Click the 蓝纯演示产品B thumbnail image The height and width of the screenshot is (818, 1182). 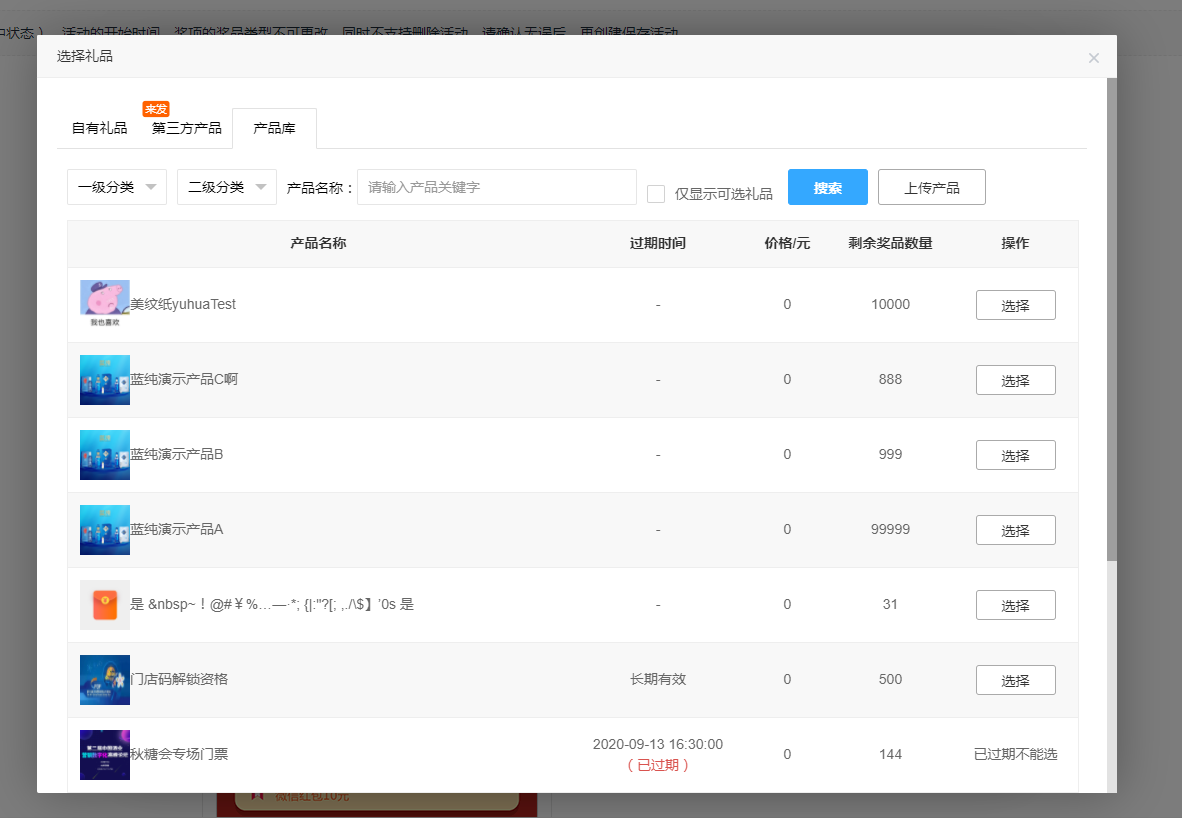coord(105,455)
